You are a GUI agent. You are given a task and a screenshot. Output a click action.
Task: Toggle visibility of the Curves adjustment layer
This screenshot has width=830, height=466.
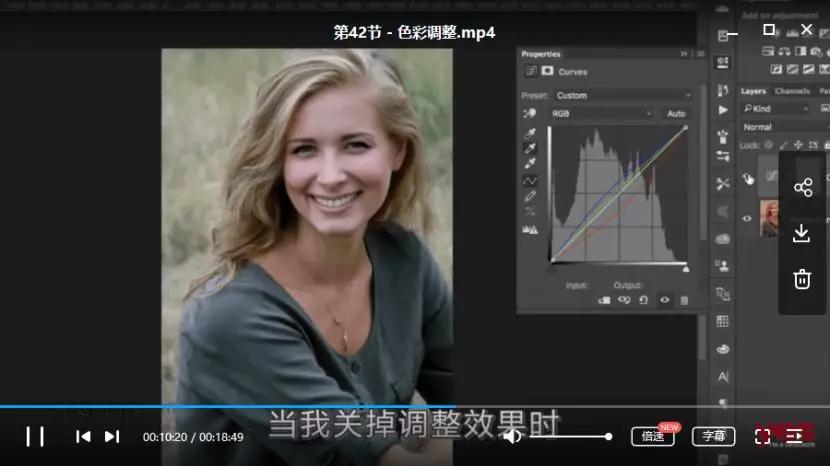tap(748, 178)
